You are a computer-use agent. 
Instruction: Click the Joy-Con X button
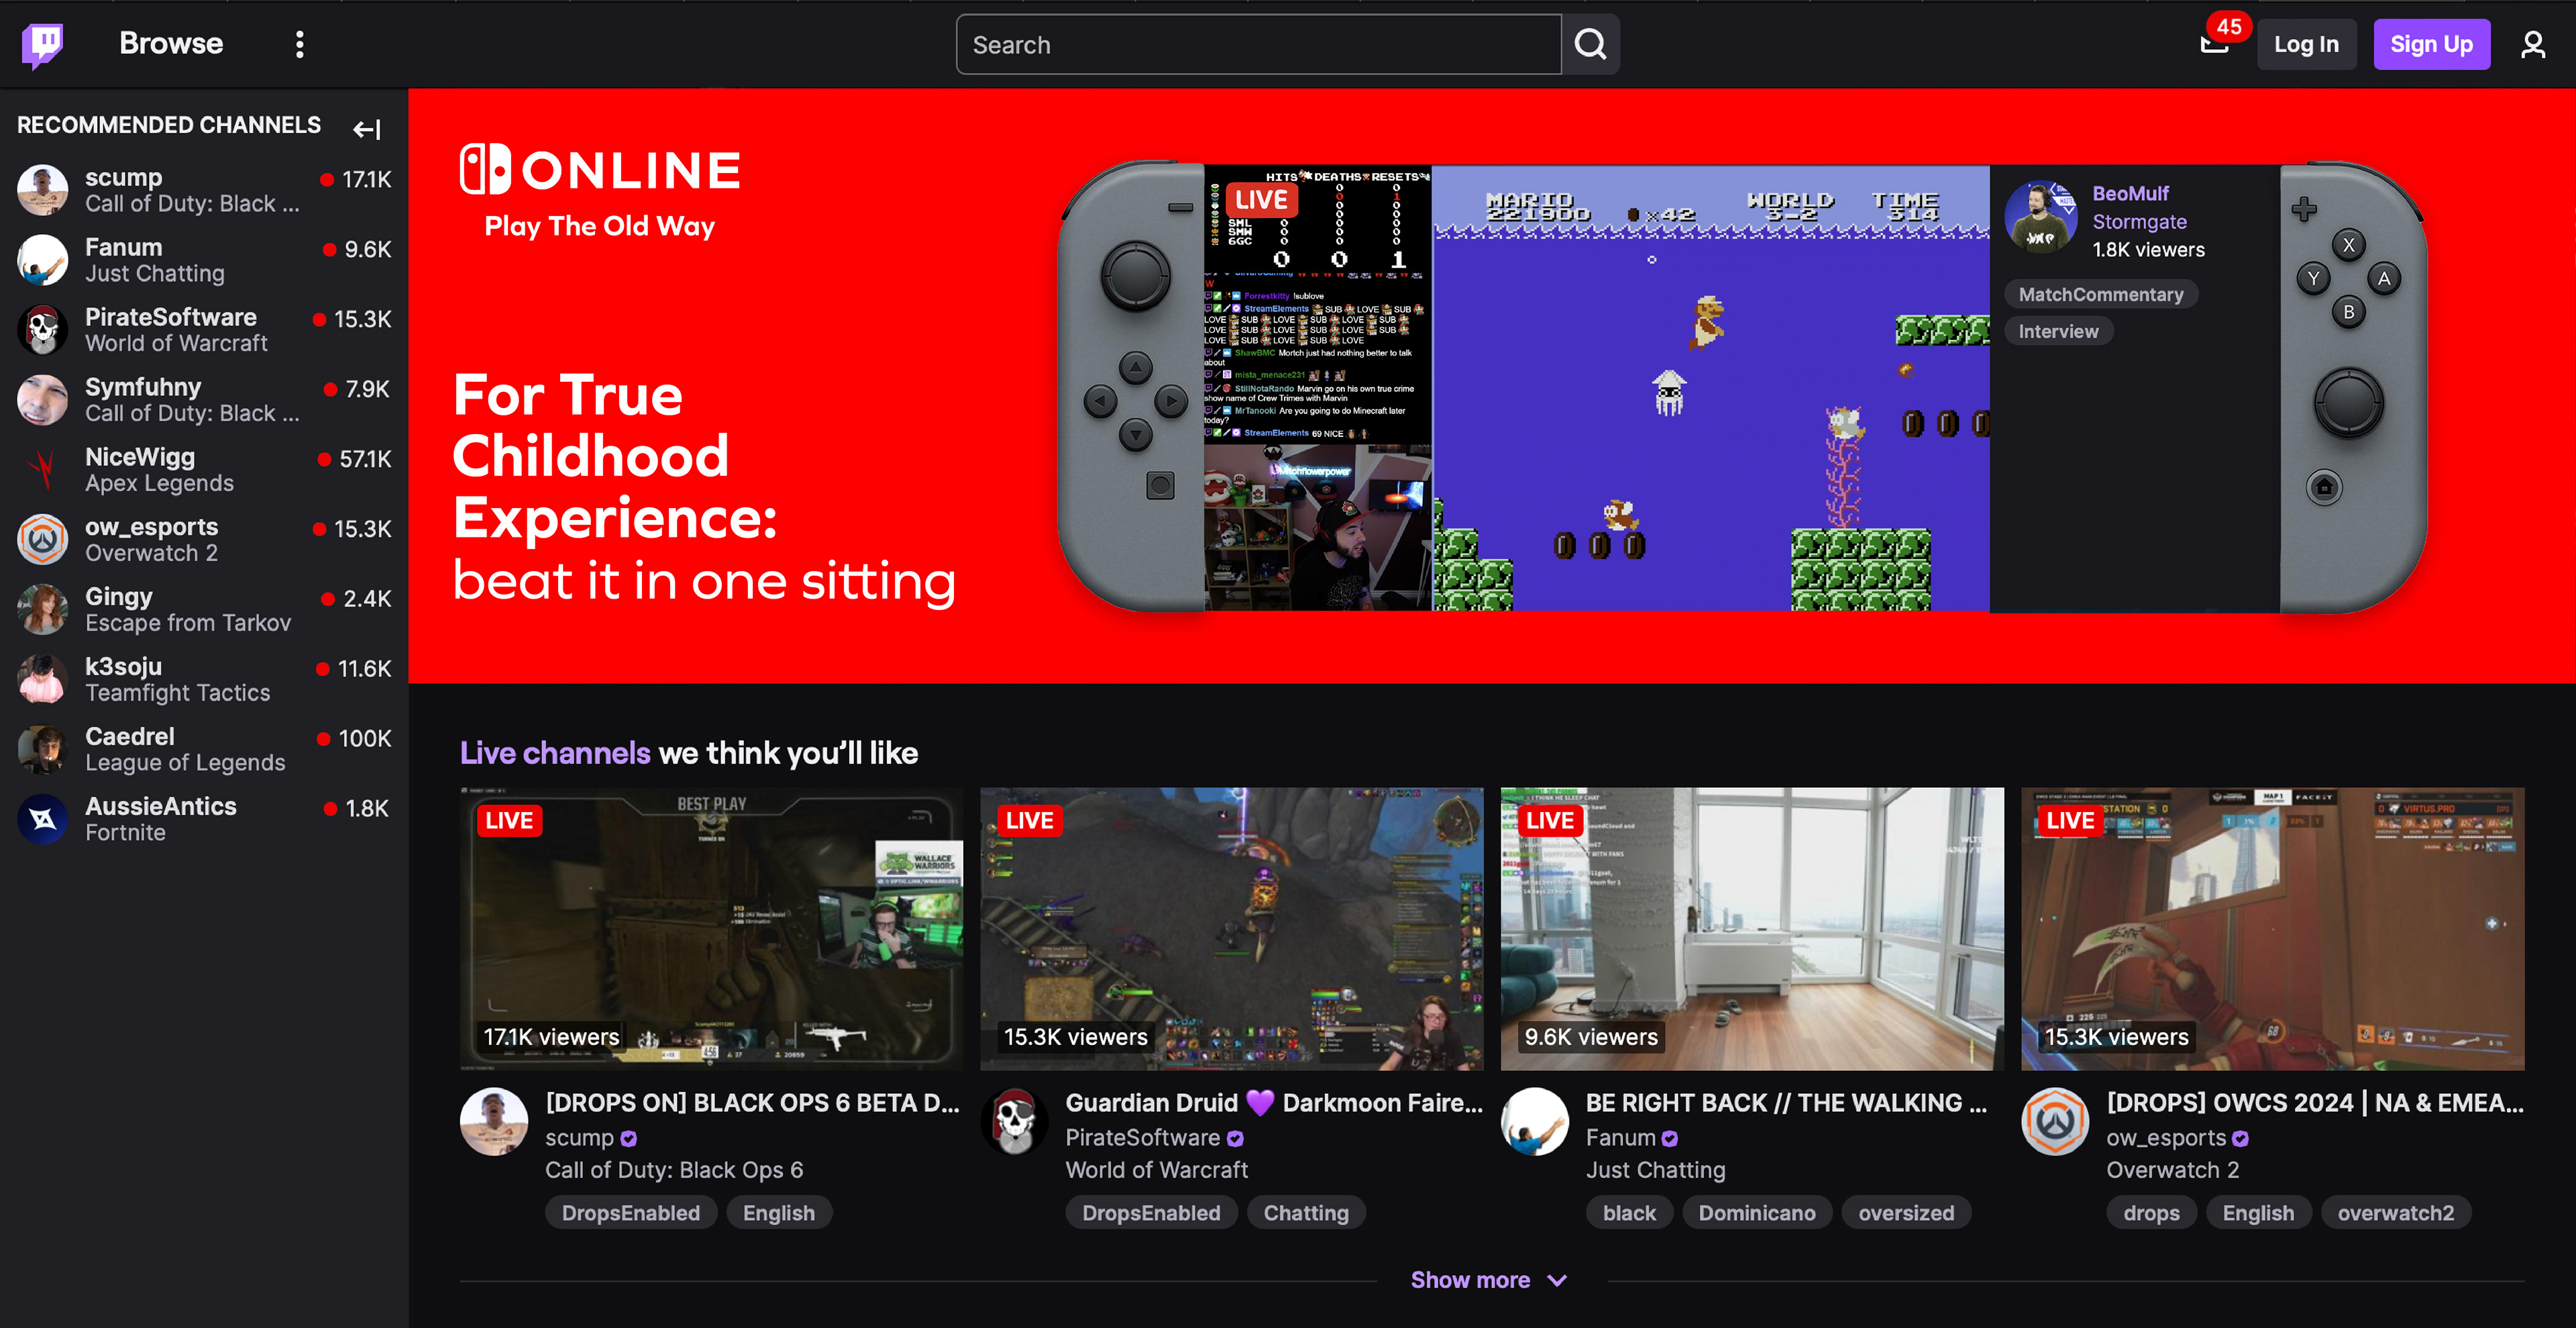(x=2348, y=245)
